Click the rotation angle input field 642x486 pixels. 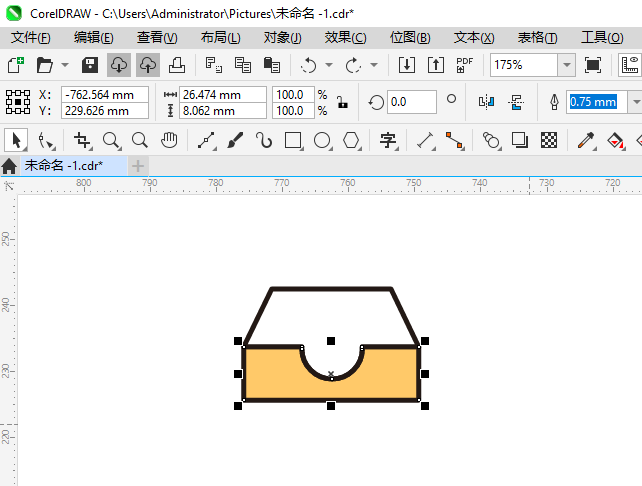[411, 102]
